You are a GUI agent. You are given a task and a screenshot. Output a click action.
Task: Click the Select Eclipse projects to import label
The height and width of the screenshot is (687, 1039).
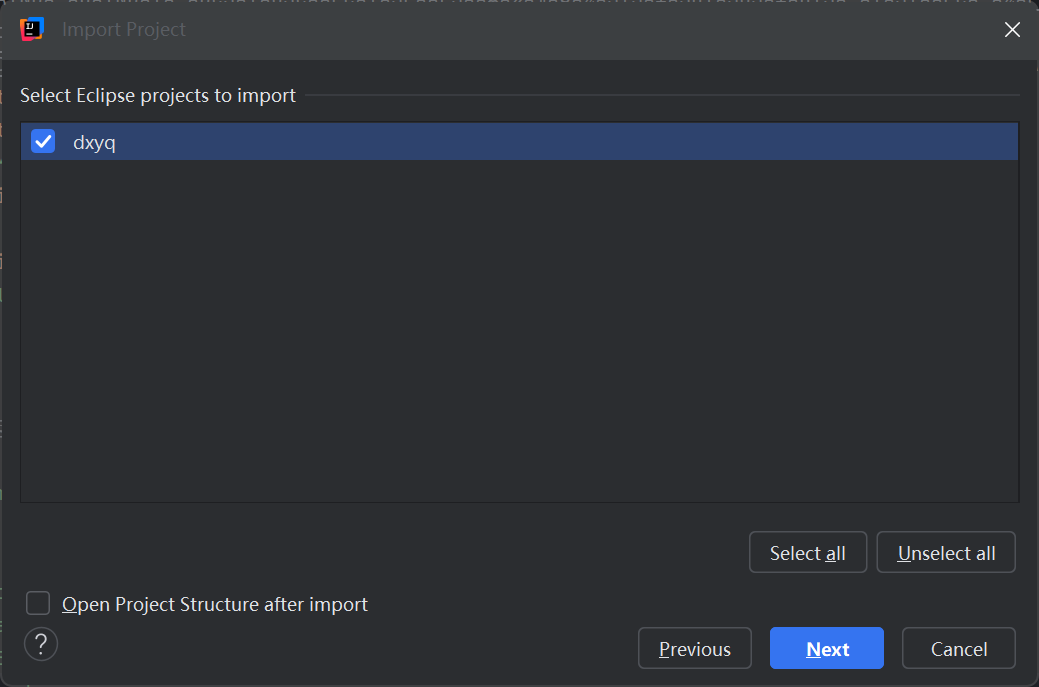tap(158, 96)
